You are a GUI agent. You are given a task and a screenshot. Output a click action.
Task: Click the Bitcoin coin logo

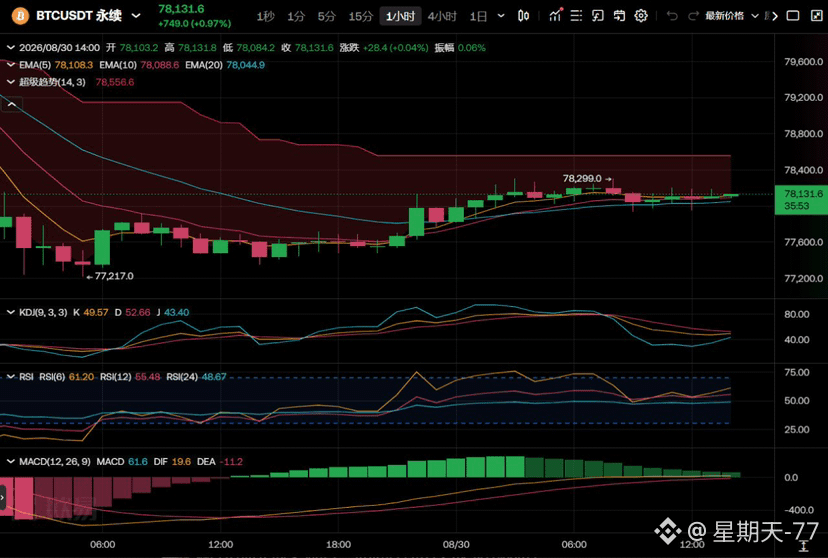20,16
